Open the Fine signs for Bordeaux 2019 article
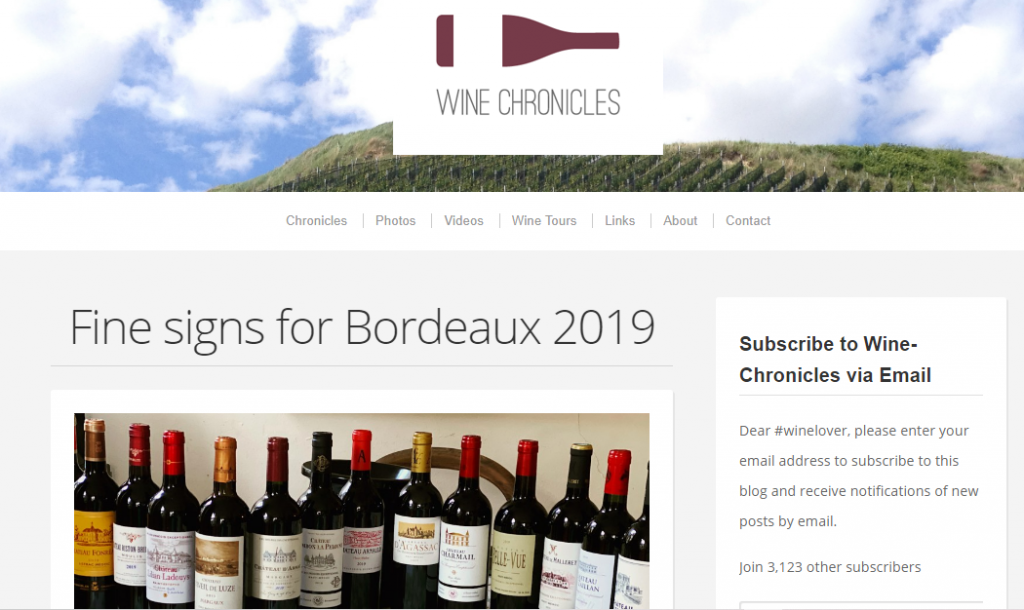Screen dimensions: 1024x610 [362, 327]
